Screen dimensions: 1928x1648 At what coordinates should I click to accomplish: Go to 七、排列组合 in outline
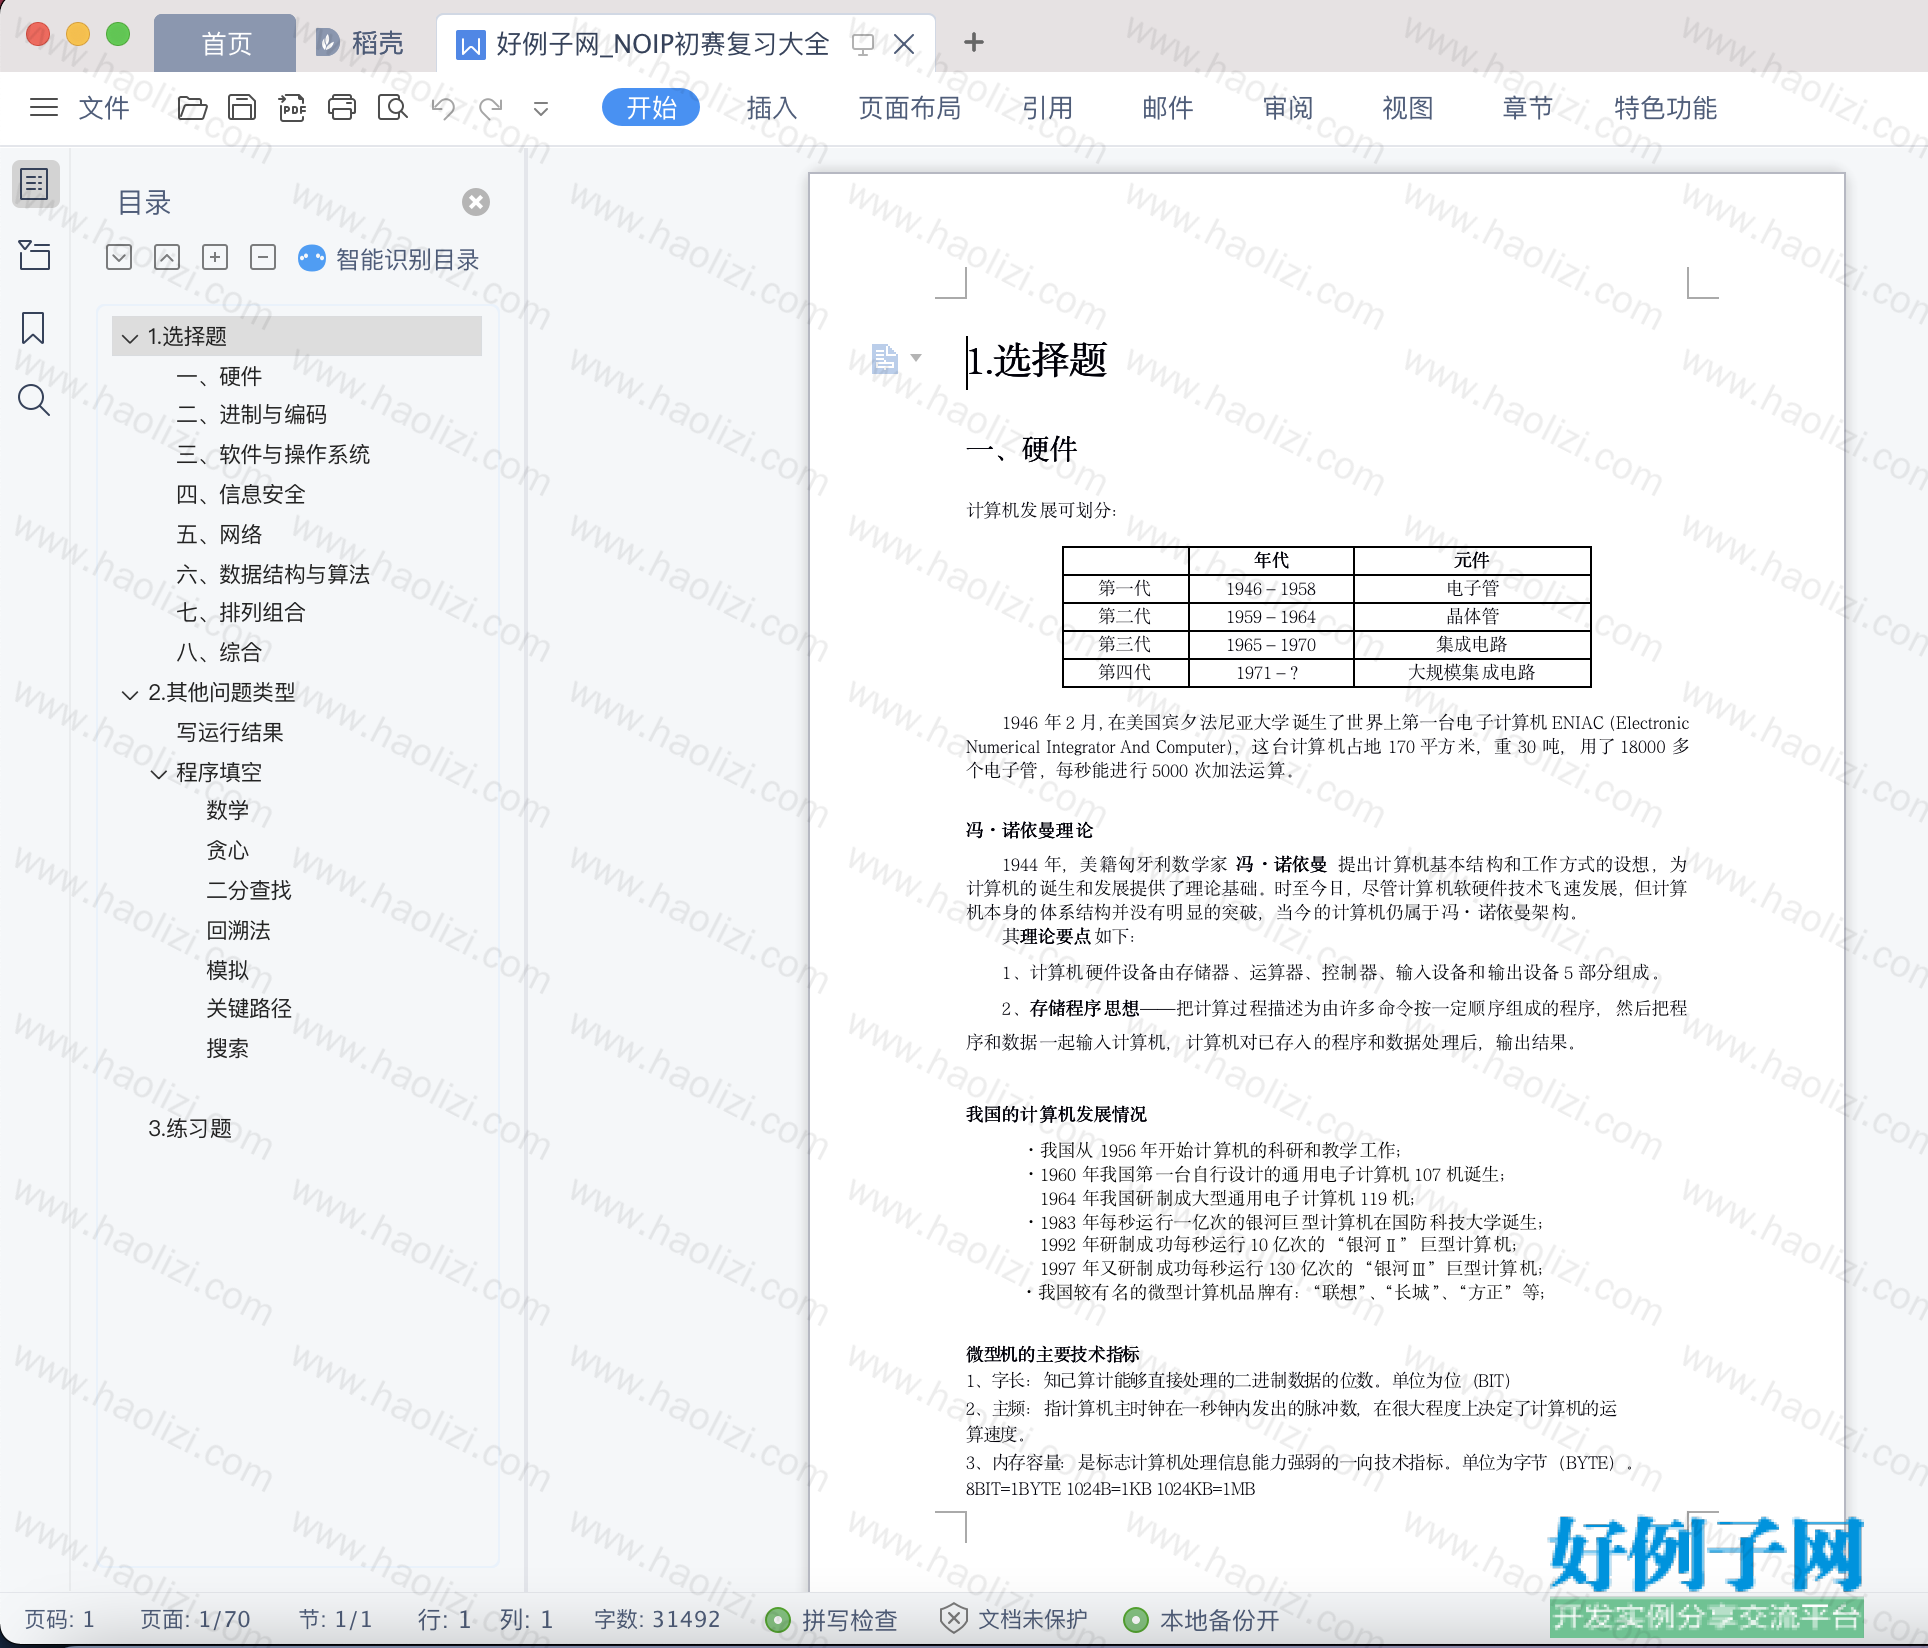(x=241, y=612)
